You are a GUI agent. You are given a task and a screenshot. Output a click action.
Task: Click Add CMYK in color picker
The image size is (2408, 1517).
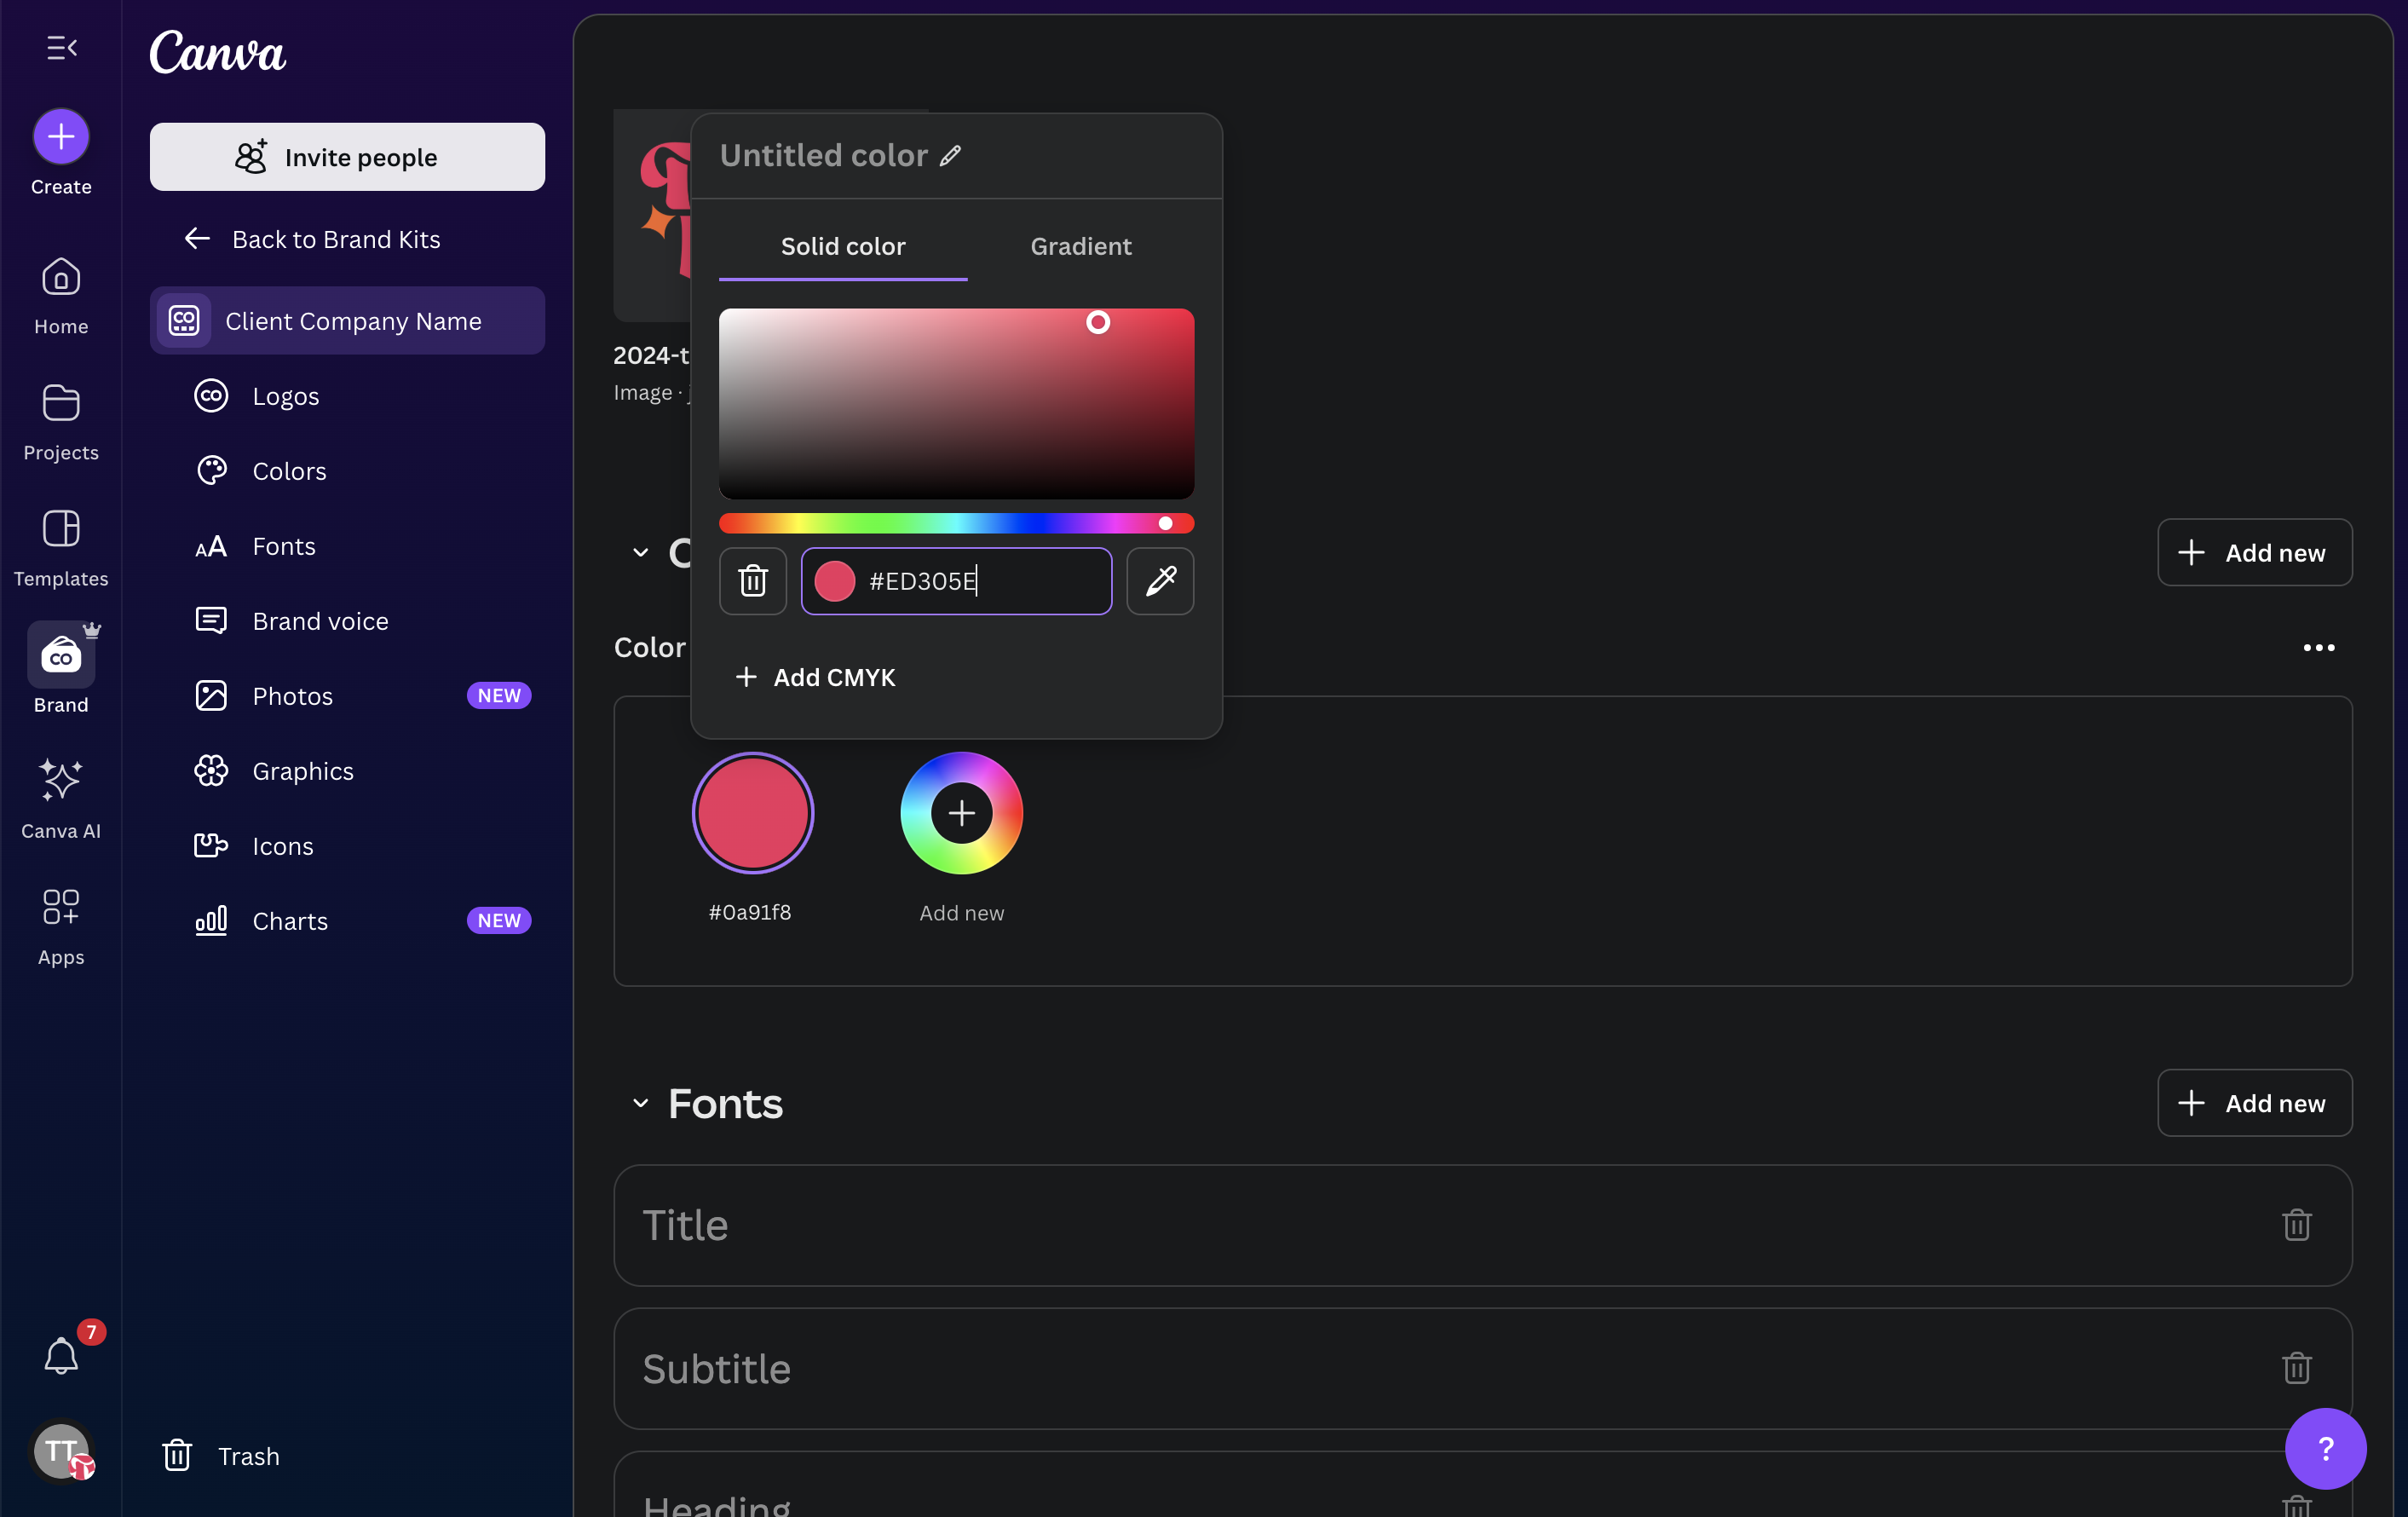[815, 677]
